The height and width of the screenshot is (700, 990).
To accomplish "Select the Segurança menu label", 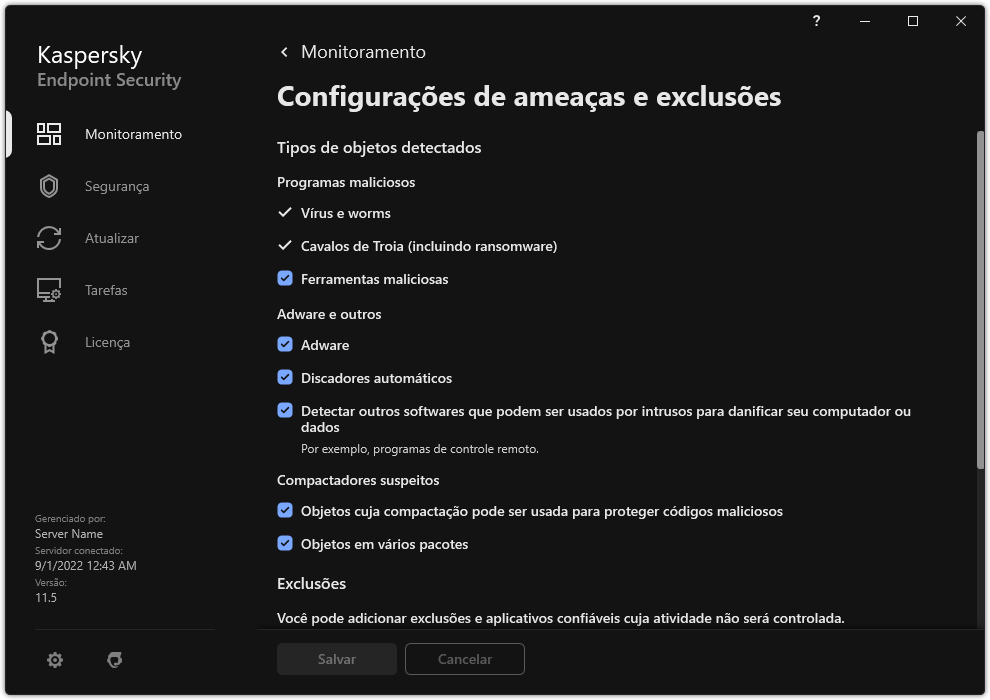I will pos(117,186).
